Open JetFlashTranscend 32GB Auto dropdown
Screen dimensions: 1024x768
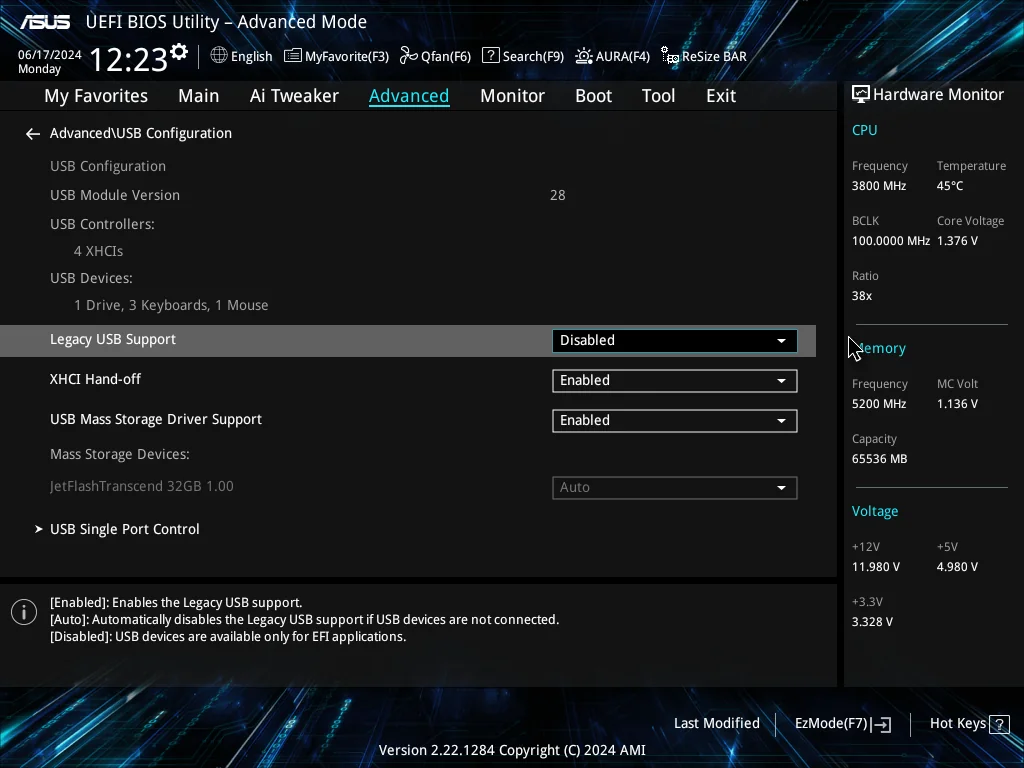675,488
